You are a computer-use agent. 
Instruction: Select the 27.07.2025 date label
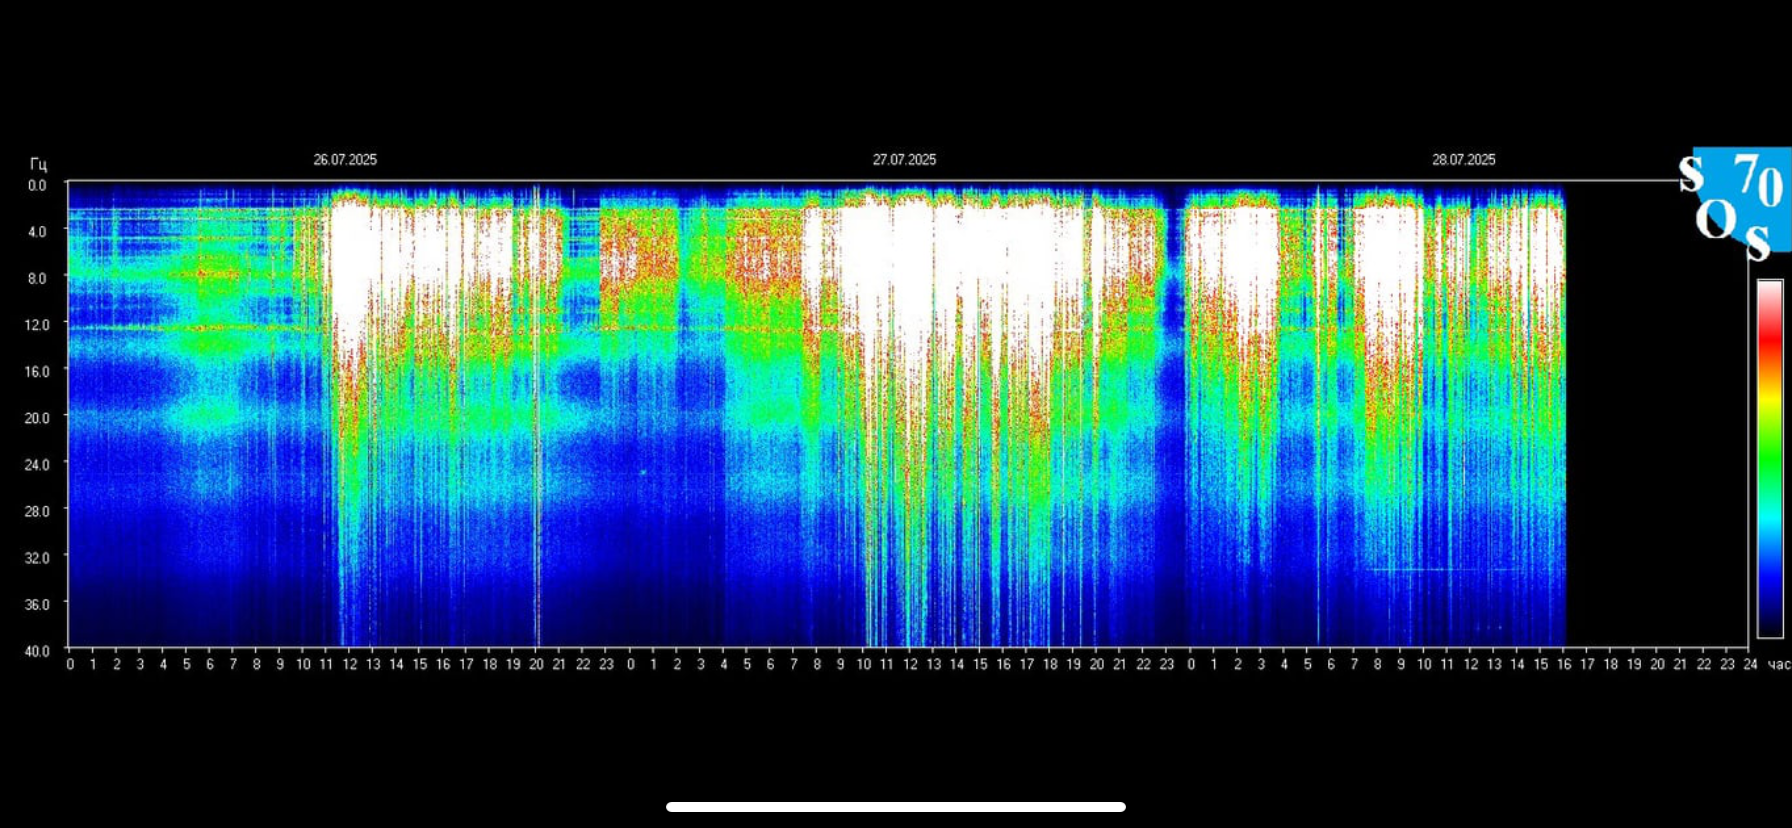click(x=904, y=160)
